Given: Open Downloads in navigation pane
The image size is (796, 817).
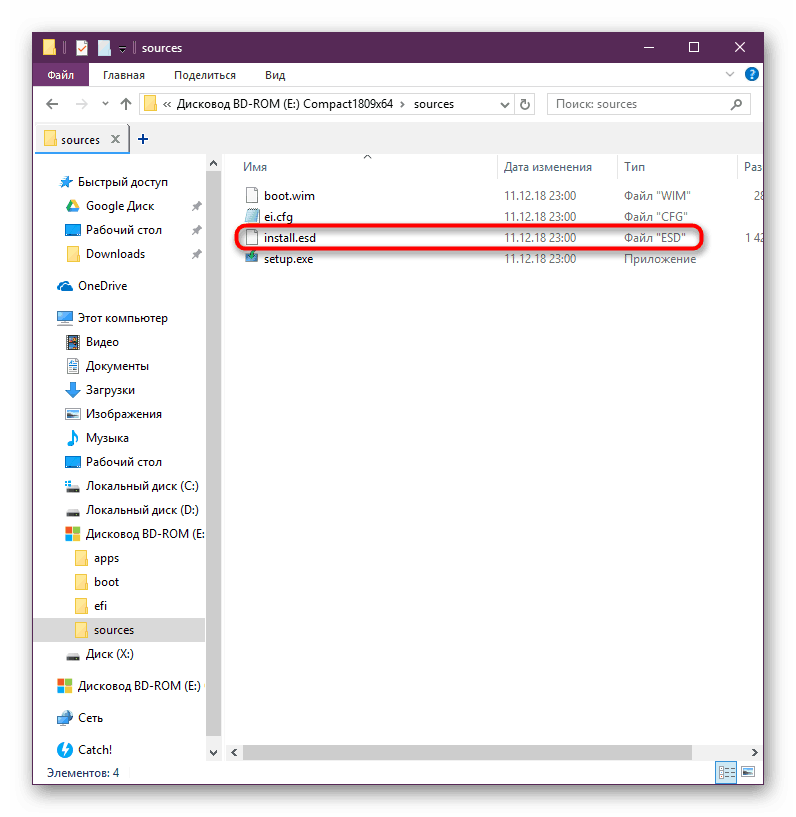Looking at the screenshot, I should point(115,254).
